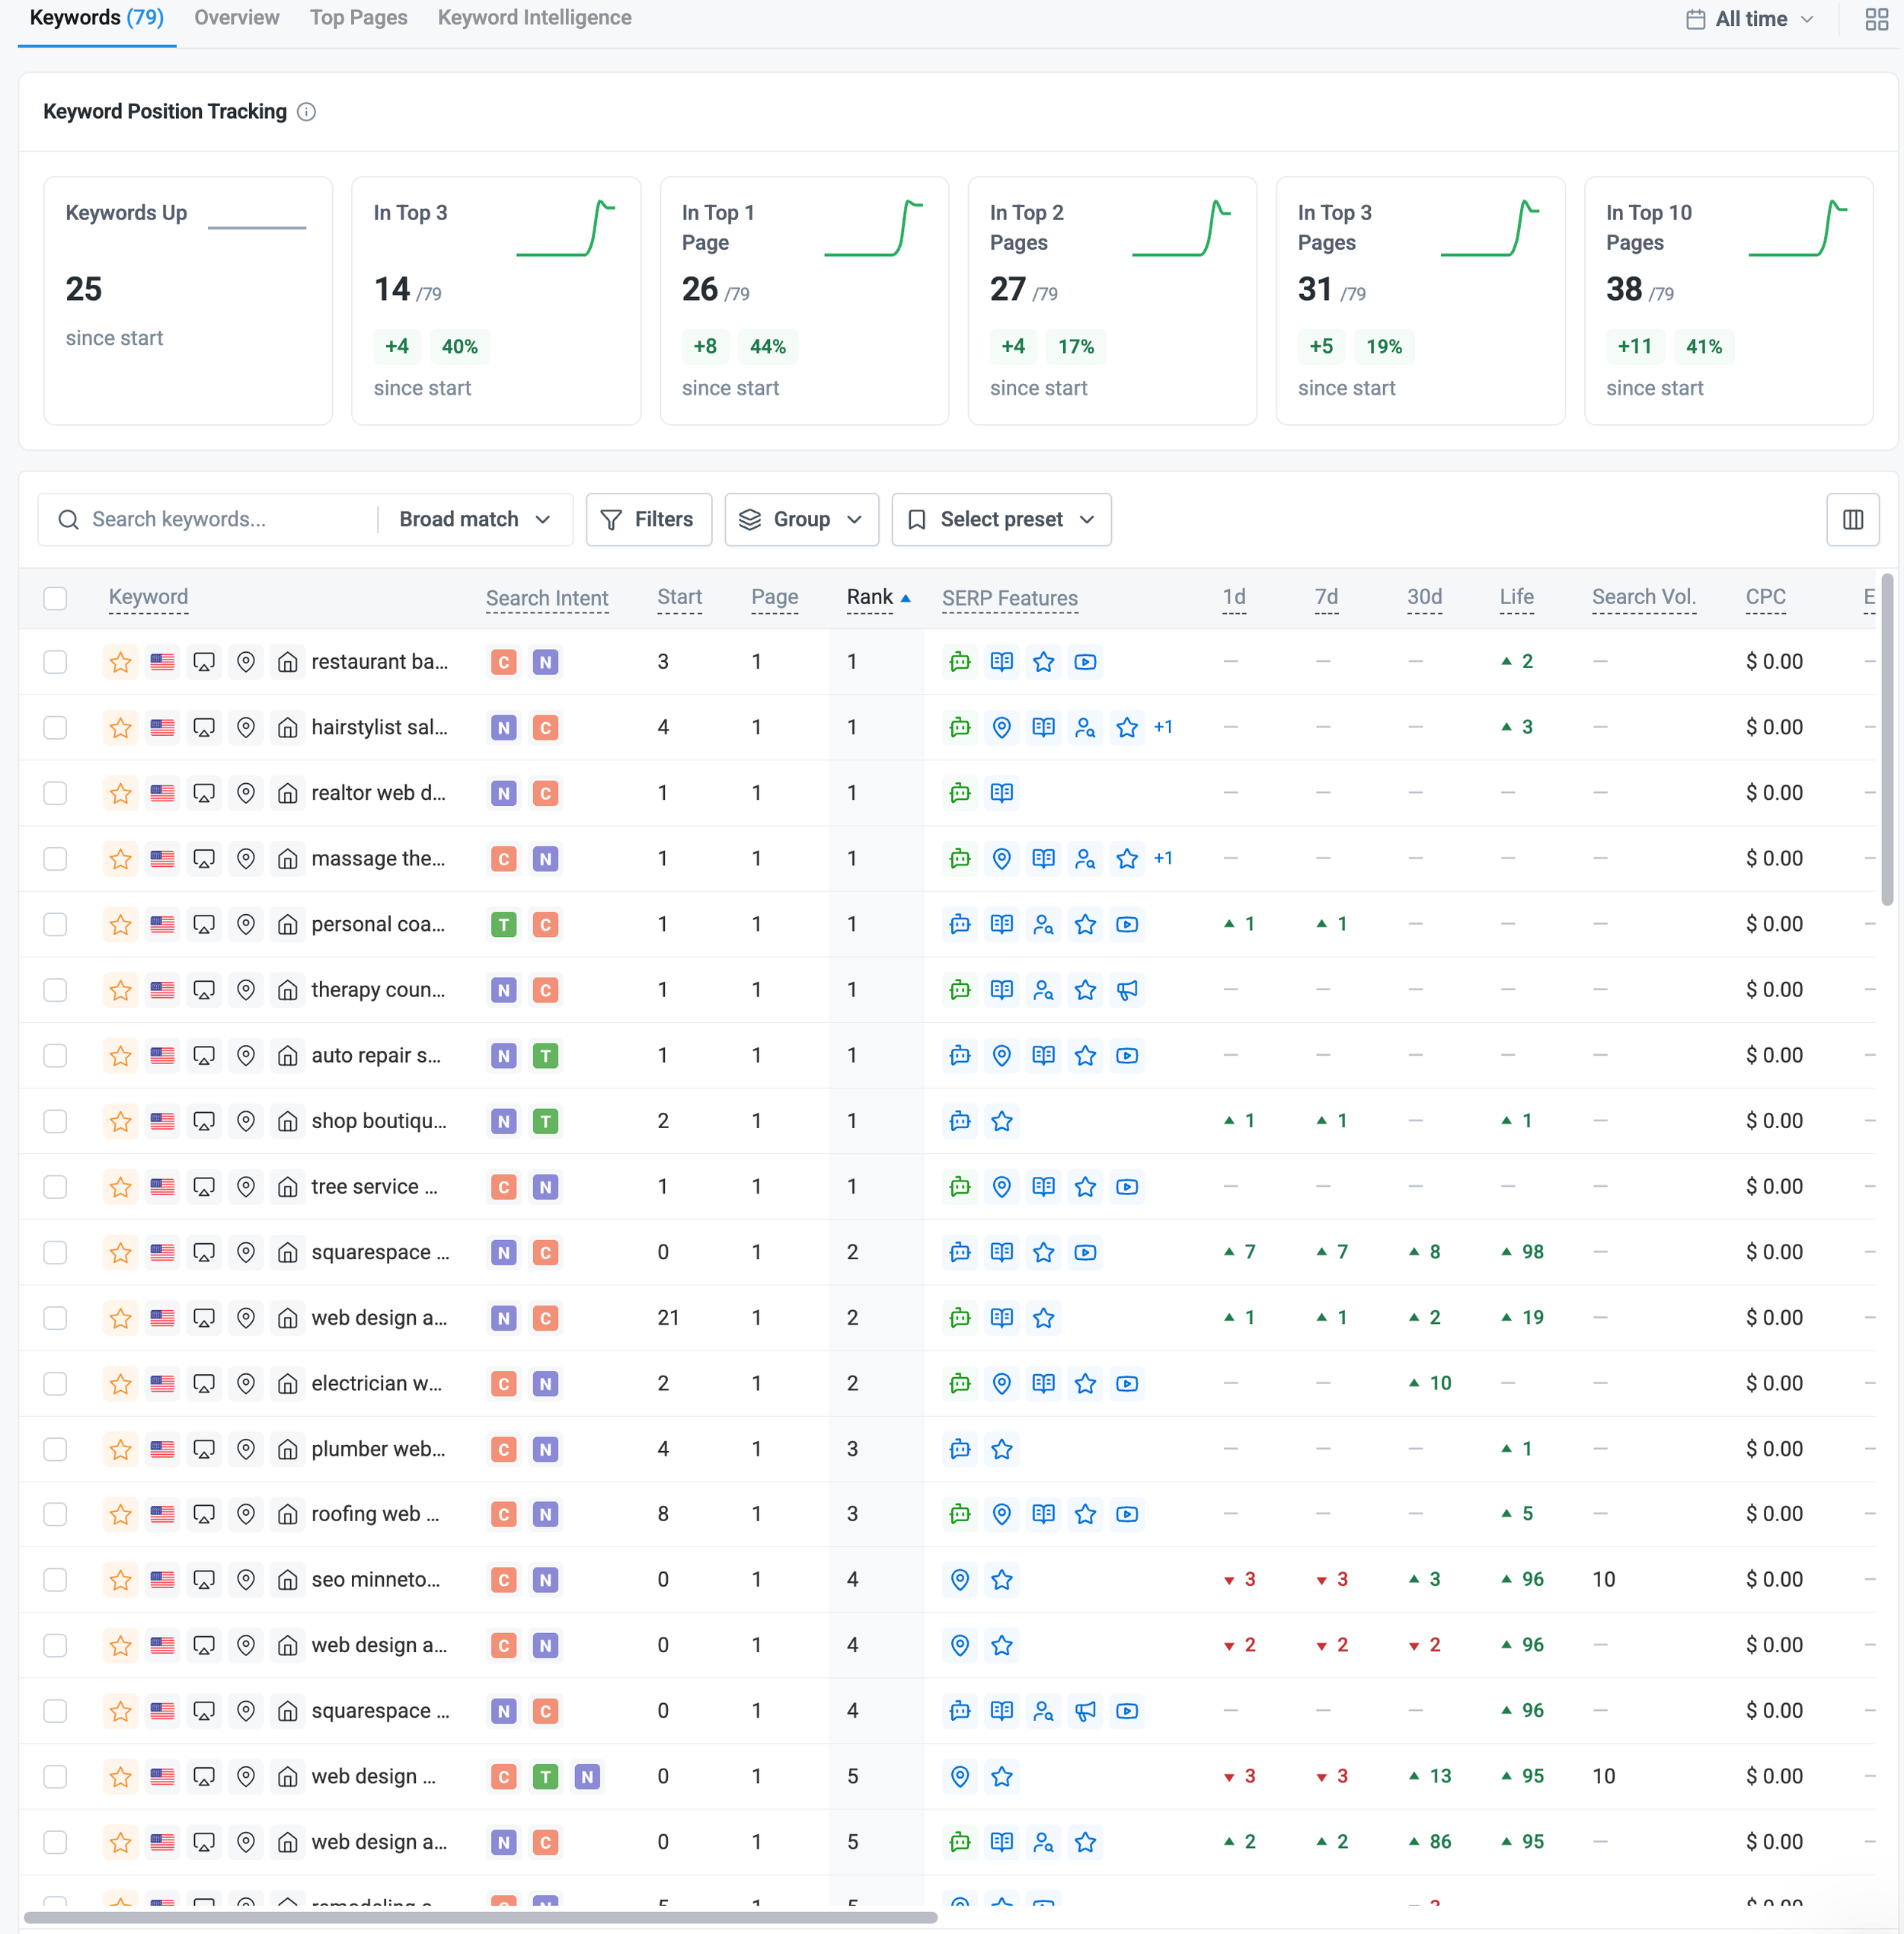Click the tree service ... keyword name
Screen dimensions: 1904x1934
pyautogui.click(x=374, y=1187)
